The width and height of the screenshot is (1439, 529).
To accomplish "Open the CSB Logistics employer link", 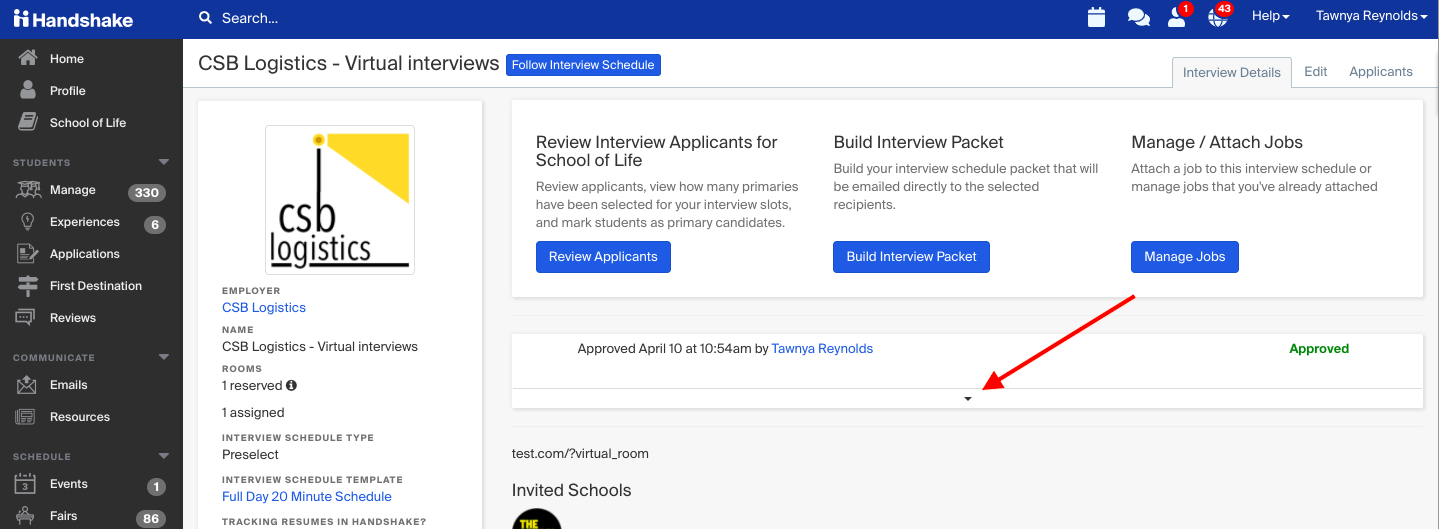I will [x=264, y=308].
